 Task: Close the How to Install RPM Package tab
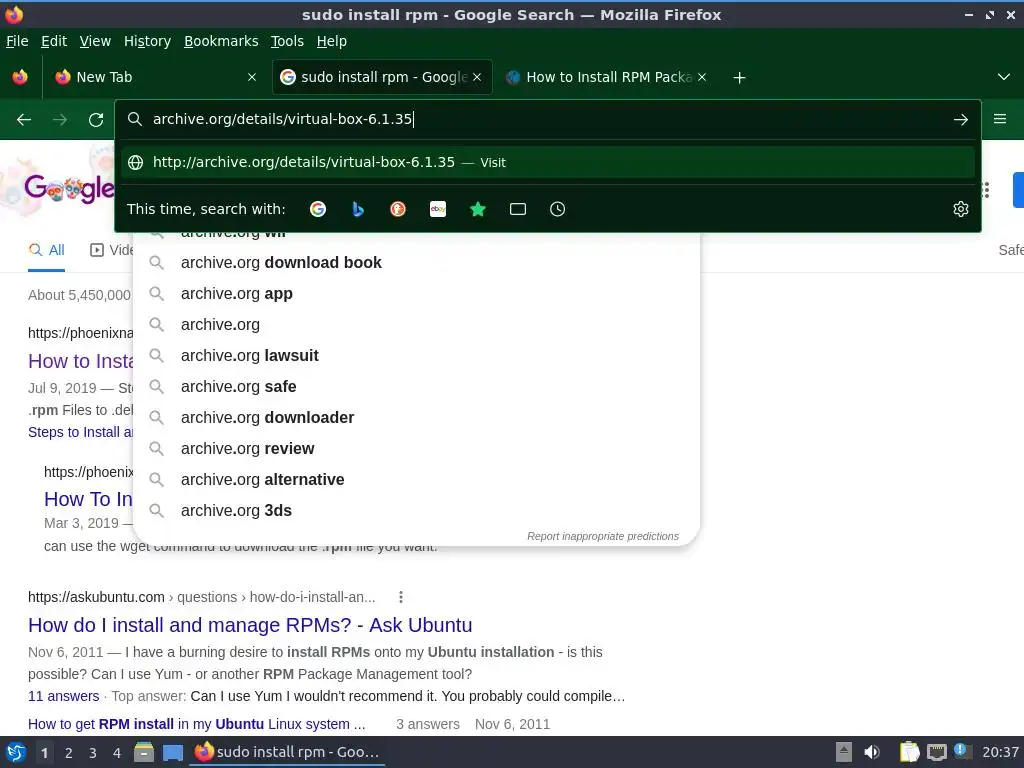coord(702,77)
